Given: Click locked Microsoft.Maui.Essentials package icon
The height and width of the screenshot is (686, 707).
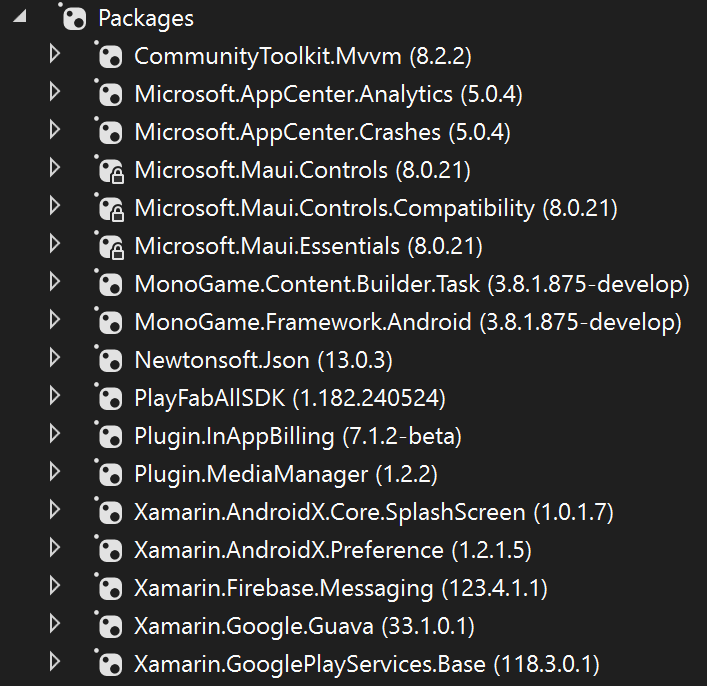Looking at the screenshot, I should click(x=110, y=245).
